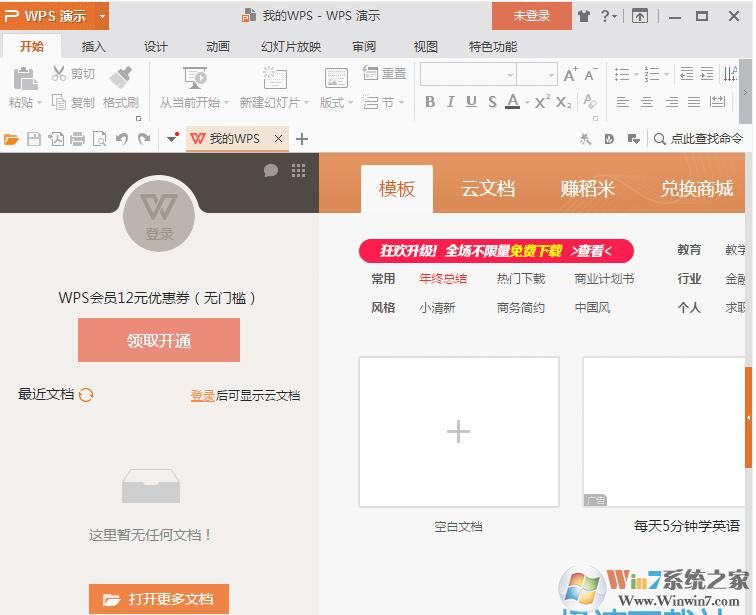This screenshot has height=615, width=756.
Task: Click the Reset (重置) icon
Action: (370, 73)
